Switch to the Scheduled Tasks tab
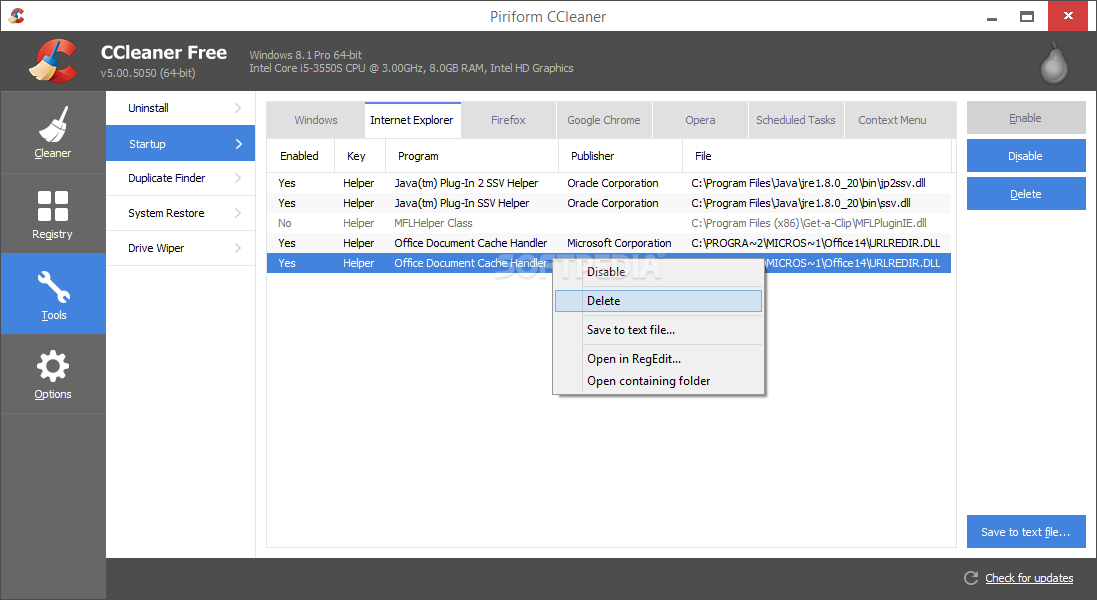This screenshot has height=600, width=1097. point(795,120)
